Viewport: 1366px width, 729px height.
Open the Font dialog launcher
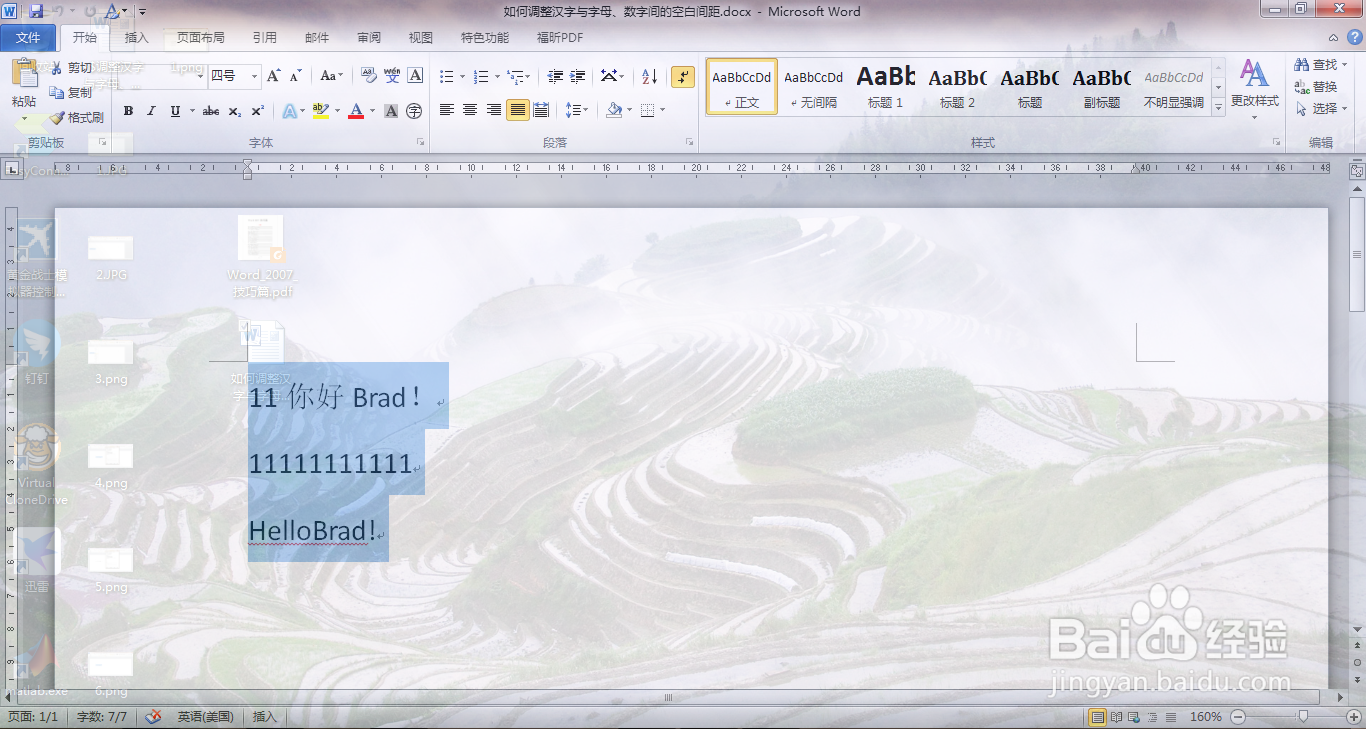[x=421, y=143]
